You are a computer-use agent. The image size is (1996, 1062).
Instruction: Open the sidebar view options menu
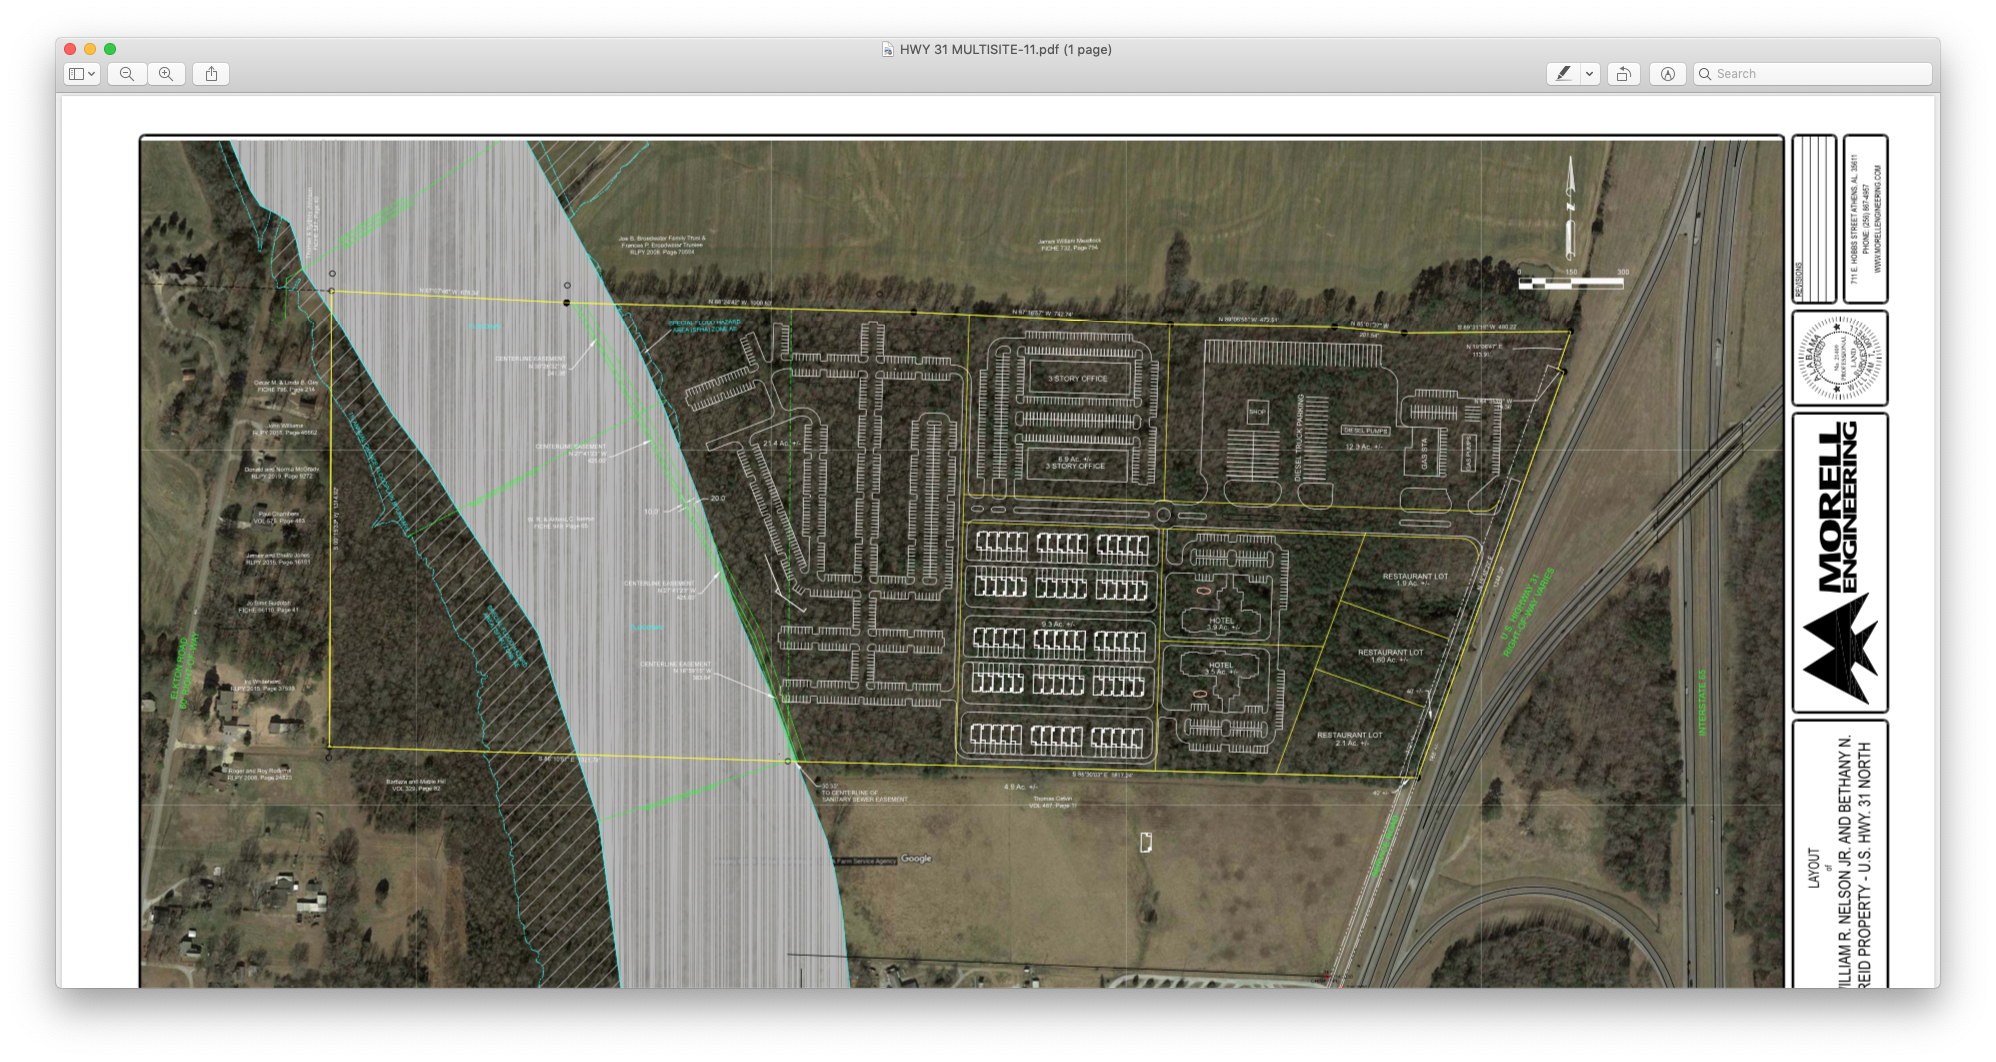pos(82,74)
